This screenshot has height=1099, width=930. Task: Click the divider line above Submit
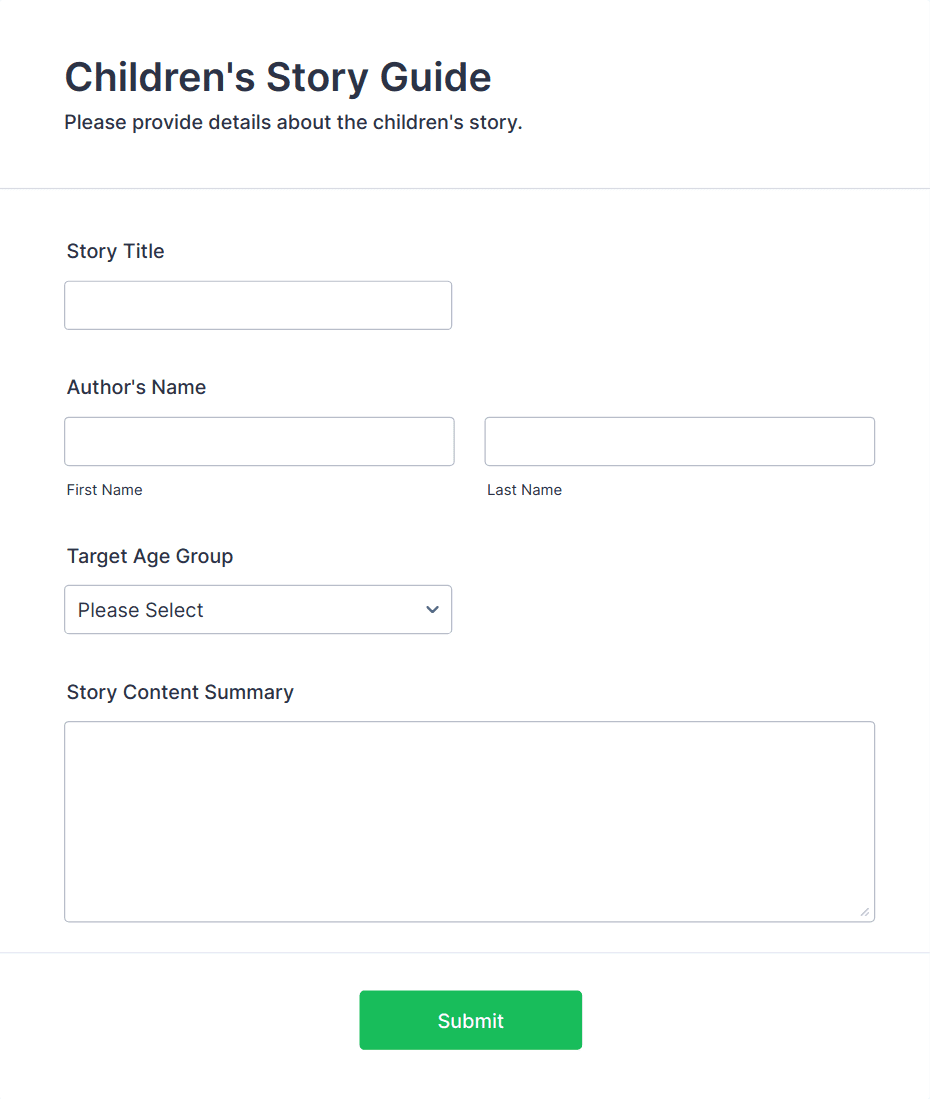tap(465, 952)
